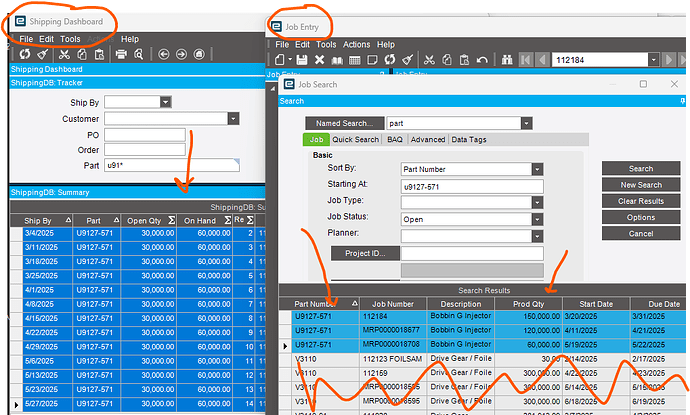Viewport: 690px width, 415px height.
Task: Open Actions menu in Job Entry
Action: 356,44
